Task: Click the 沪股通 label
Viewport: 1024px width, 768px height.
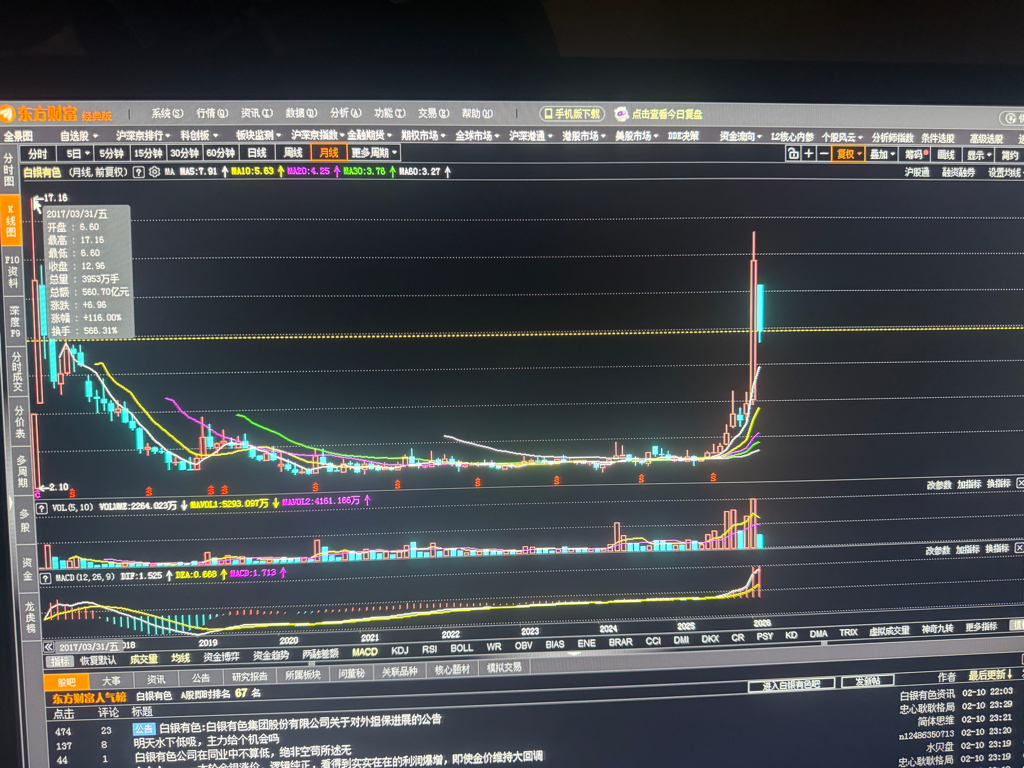Action: pyautogui.click(x=916, y=172)
